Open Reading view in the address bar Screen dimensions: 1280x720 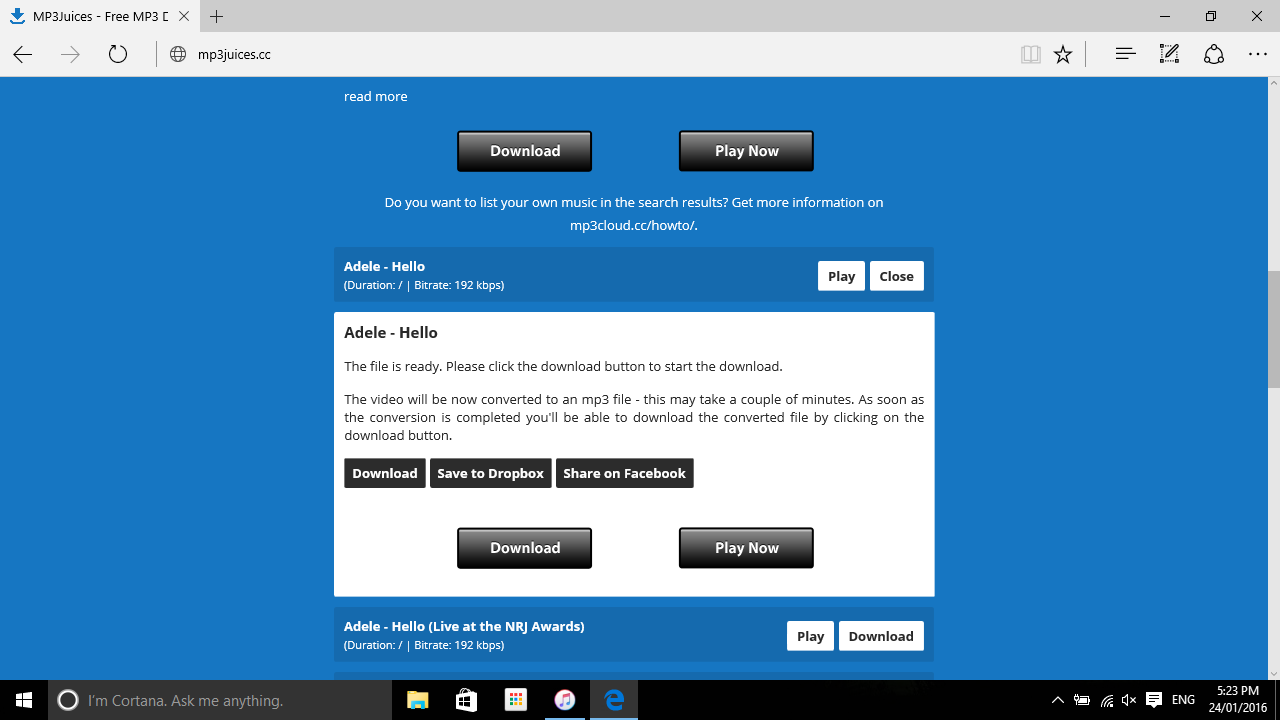1030,54
